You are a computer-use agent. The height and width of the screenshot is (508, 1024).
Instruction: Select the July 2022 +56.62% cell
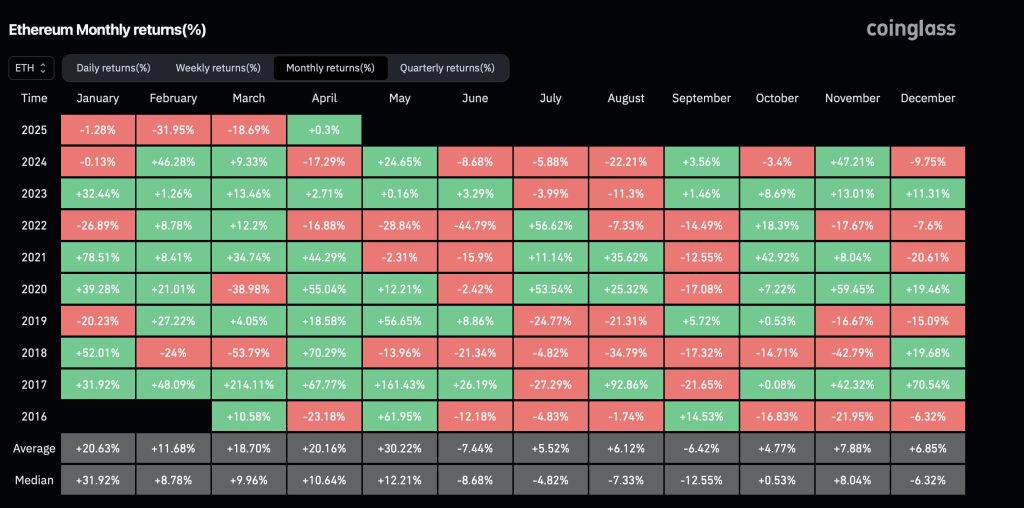click(550, 226)
